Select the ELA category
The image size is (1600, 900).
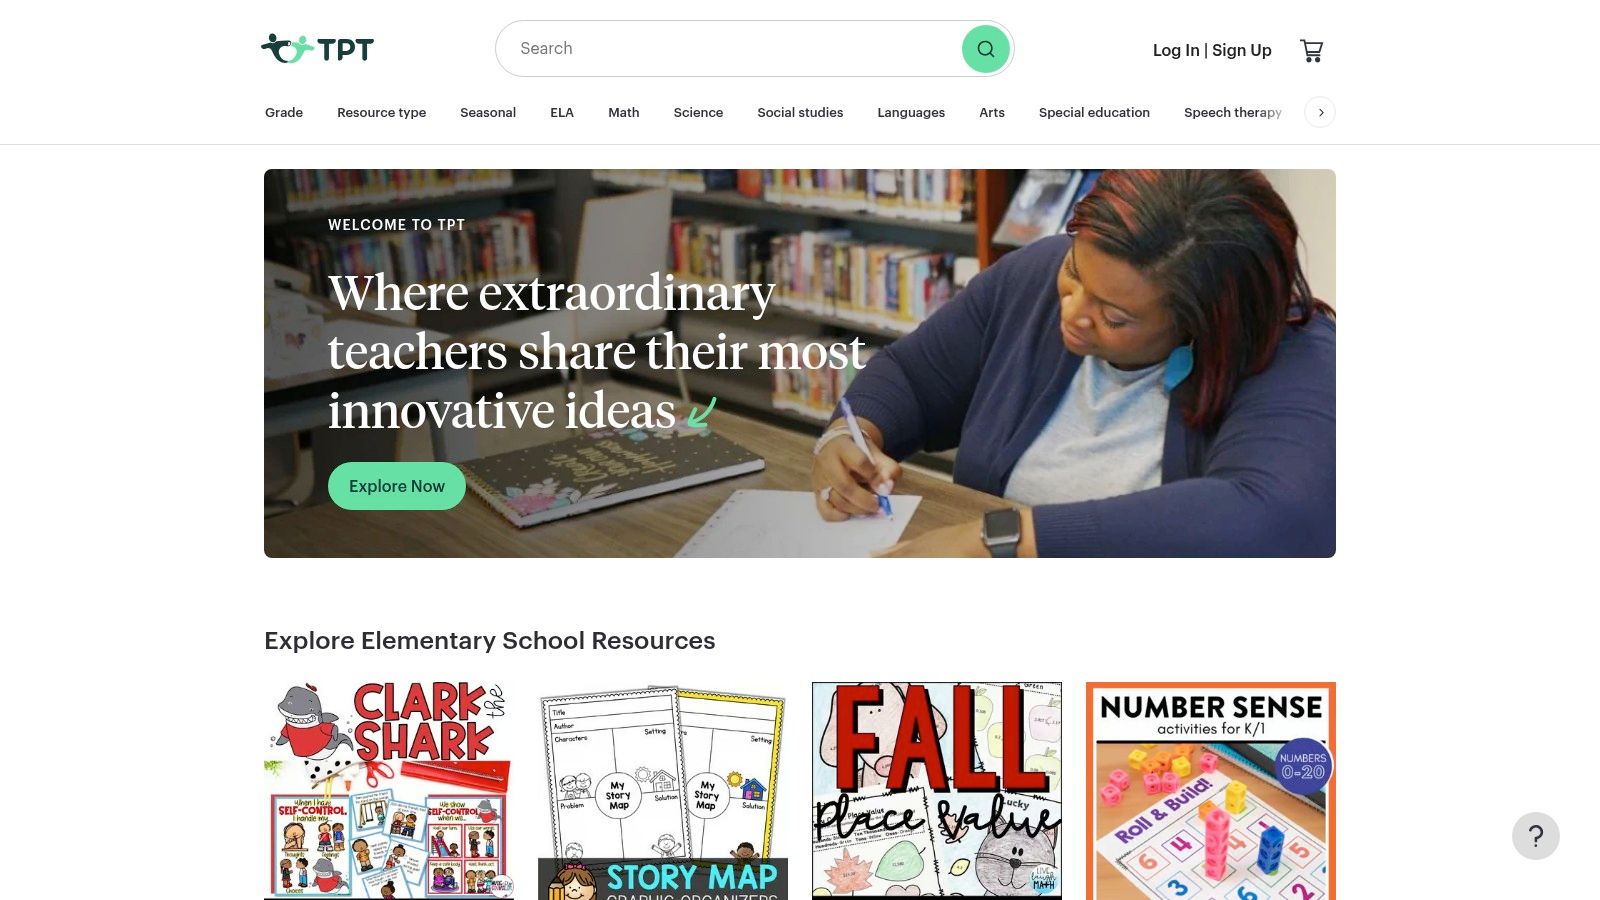click(x=562, y=112)
